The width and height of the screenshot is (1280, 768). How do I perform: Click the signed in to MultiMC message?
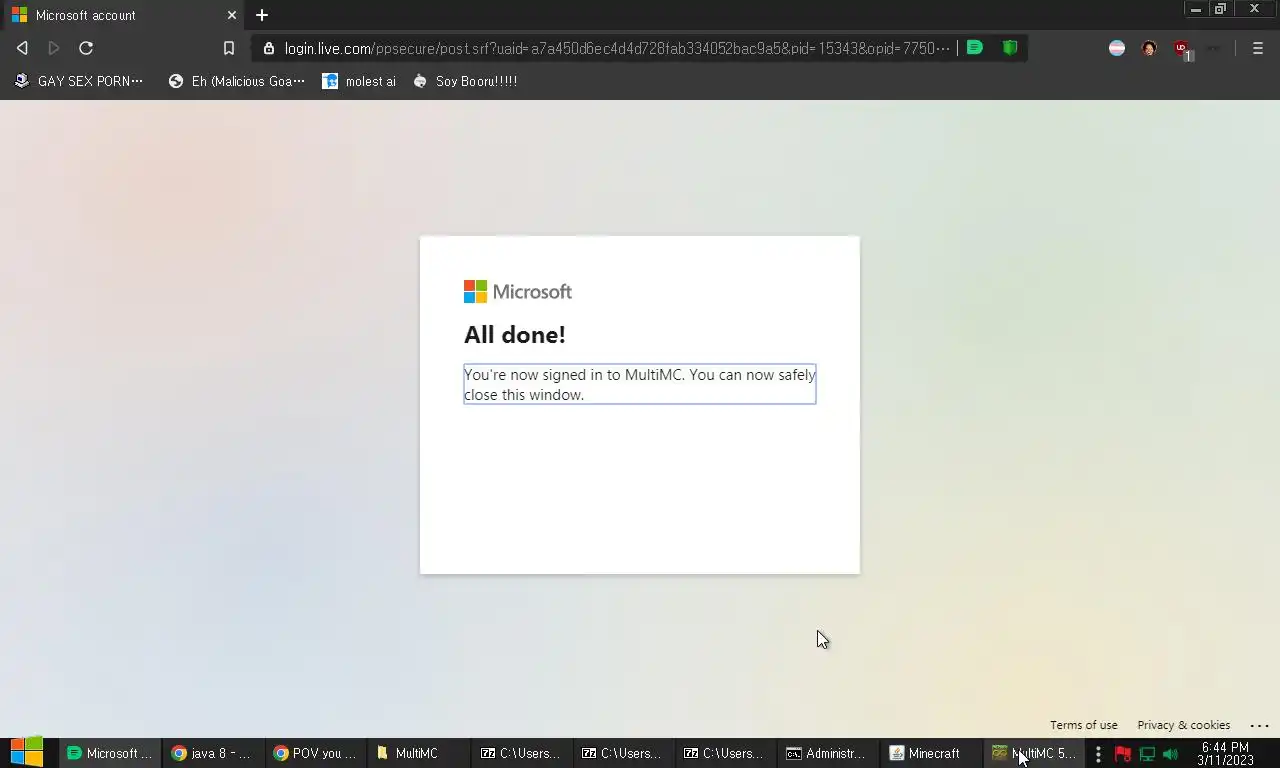(x=640, y=384)
